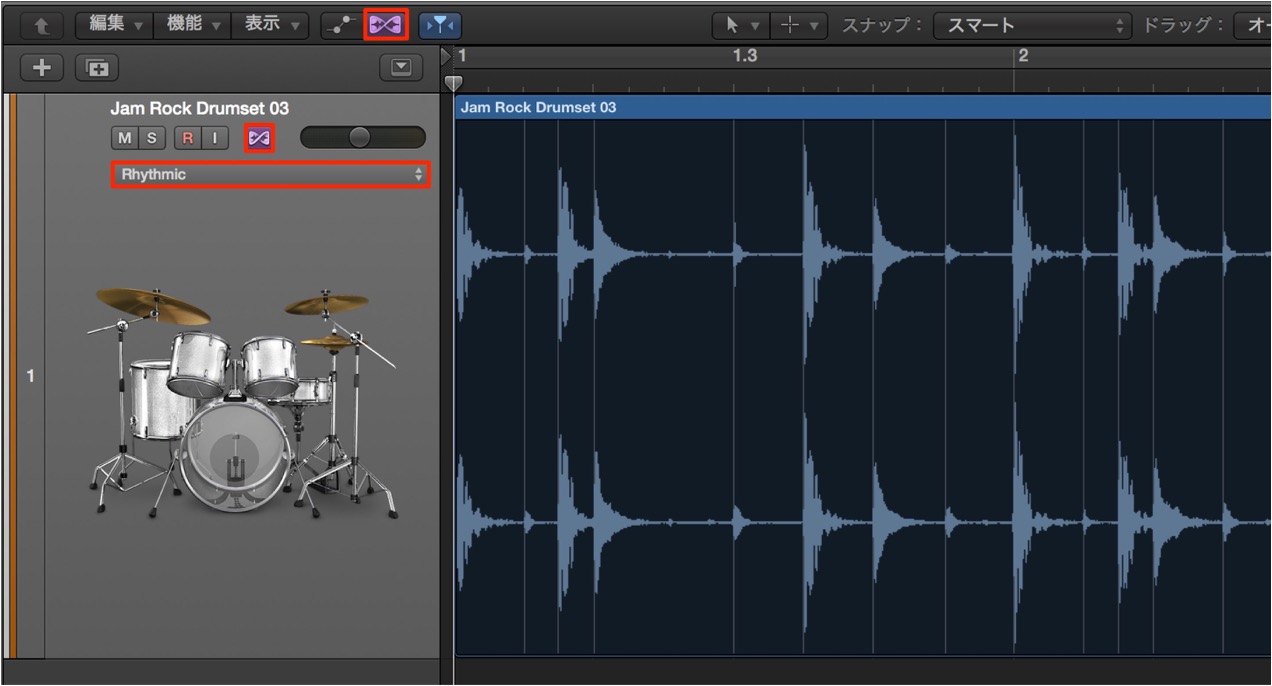Open the 表示 menu

click(x=269, y=24)
